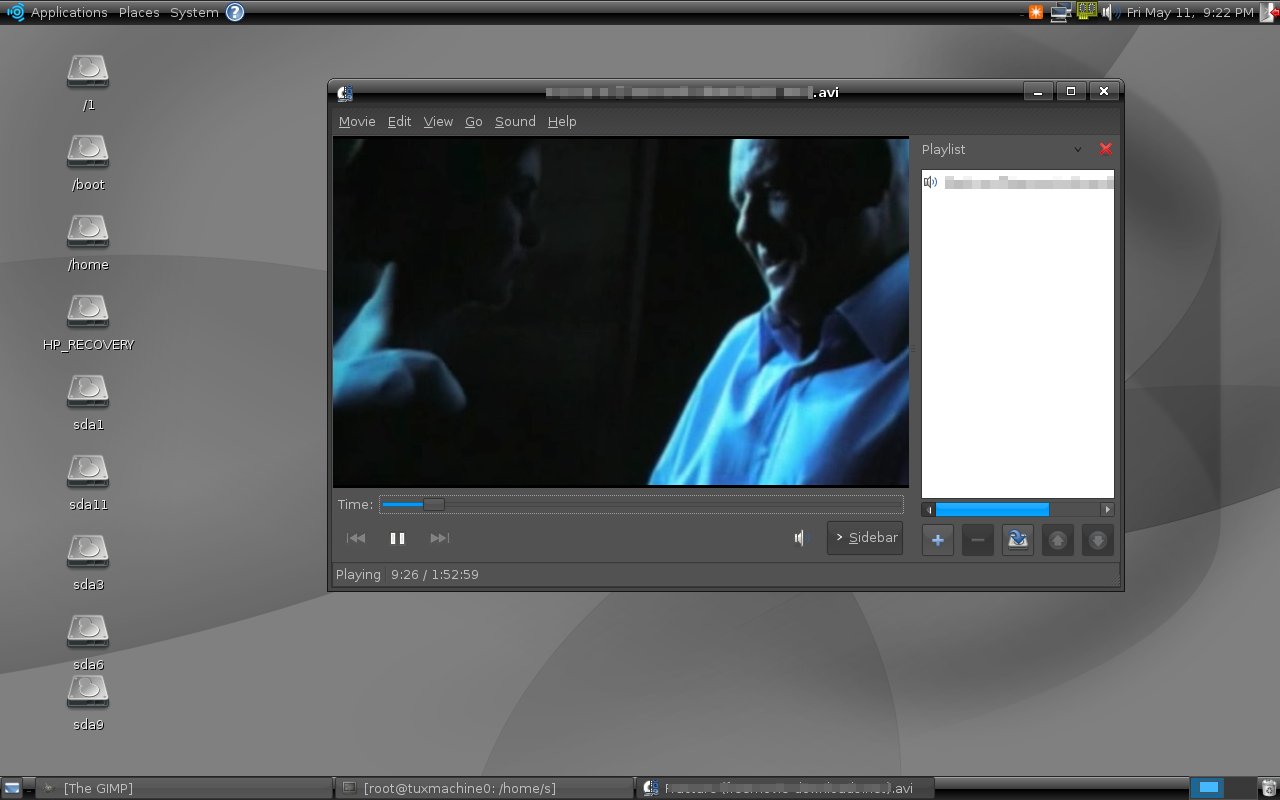
Task: Open the /home drive icon
Action: point(88,230)
